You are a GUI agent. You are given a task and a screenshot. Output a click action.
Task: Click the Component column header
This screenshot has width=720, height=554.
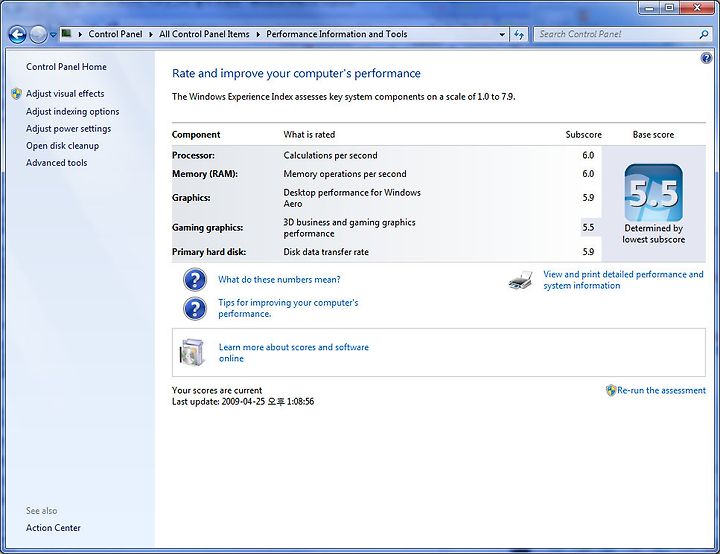(x=196, y=135)
